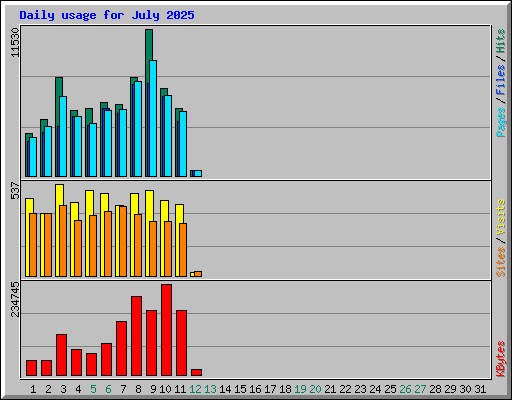Viewport: 512px width, 400px height.
Task: Click green weekend day 6 label
Action: pos(108,389)
